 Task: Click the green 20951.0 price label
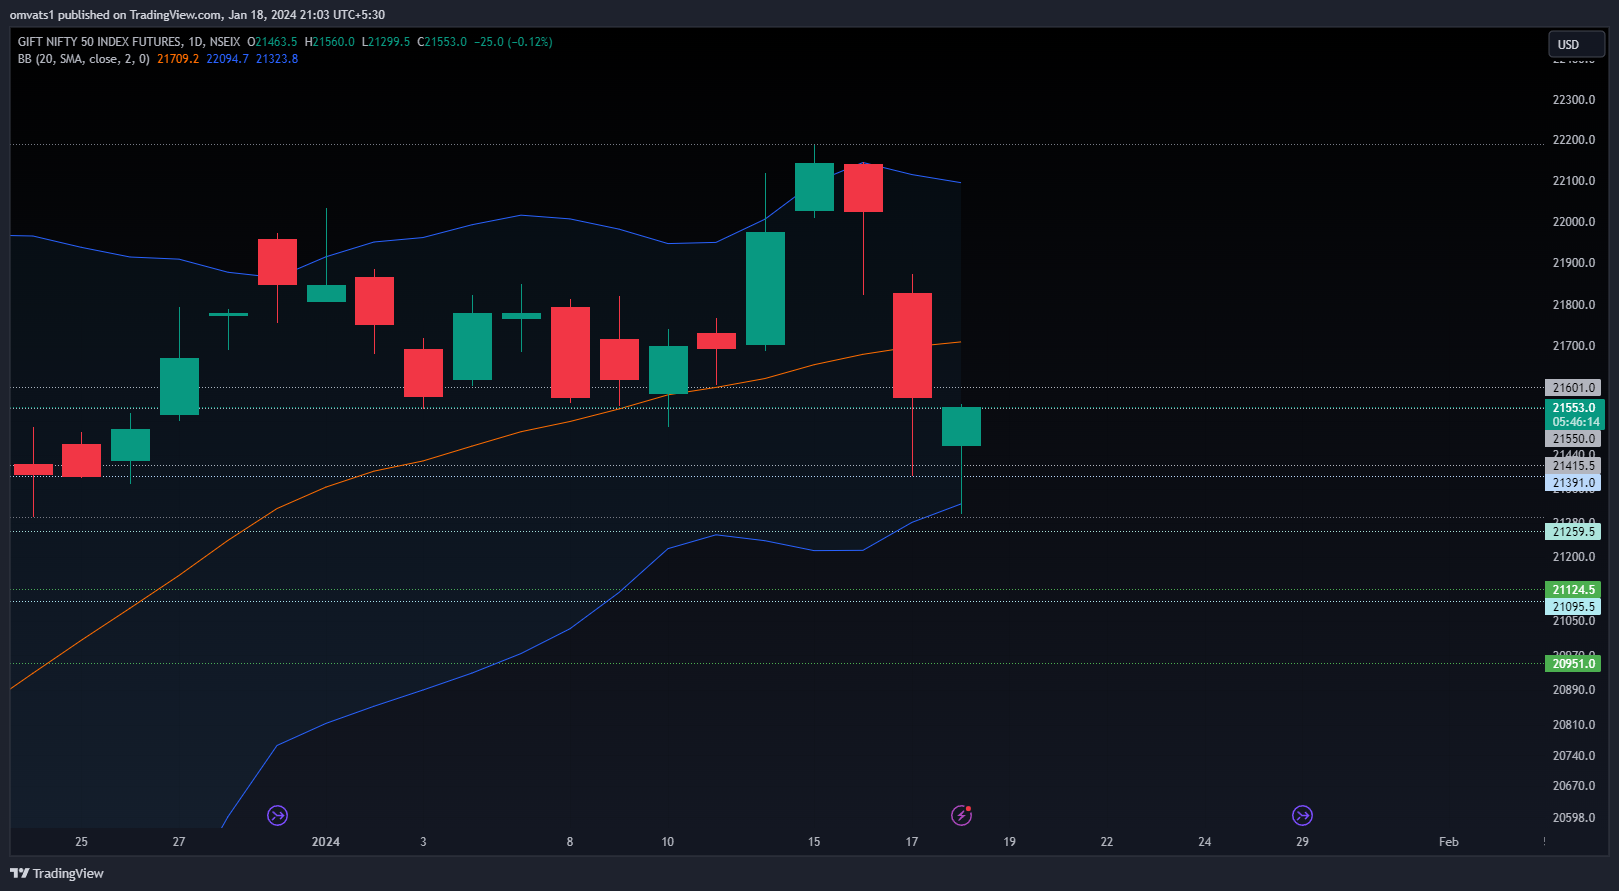tap(1574, 664)
